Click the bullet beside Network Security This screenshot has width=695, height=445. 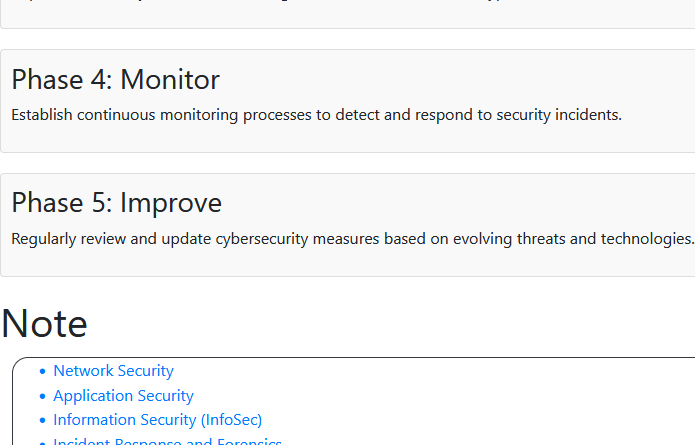pos(42,371)
